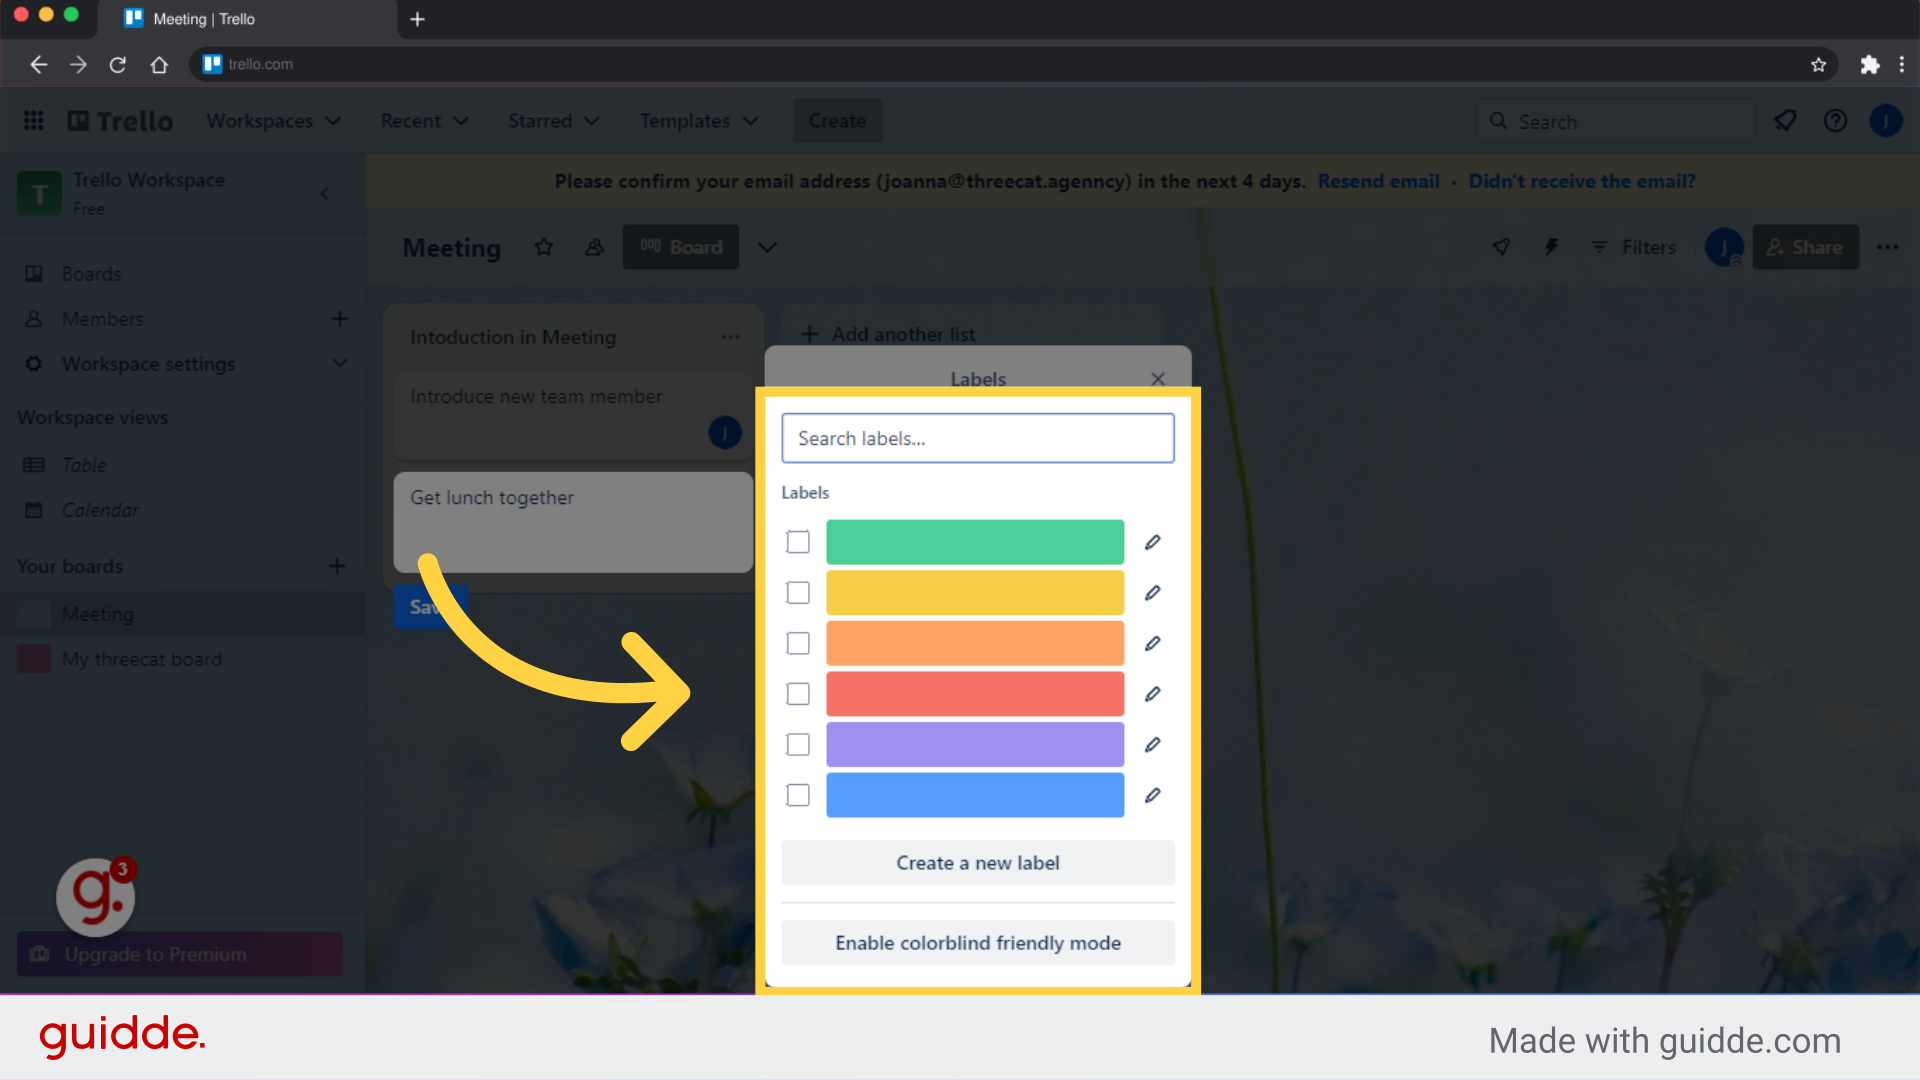Check the red label checkbox
The width and height of the screenshot is (1920, 1080).
coord(797,693)
